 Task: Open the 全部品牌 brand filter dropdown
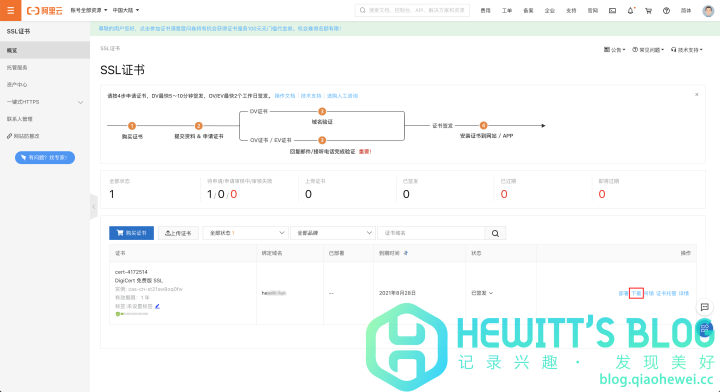333,233
